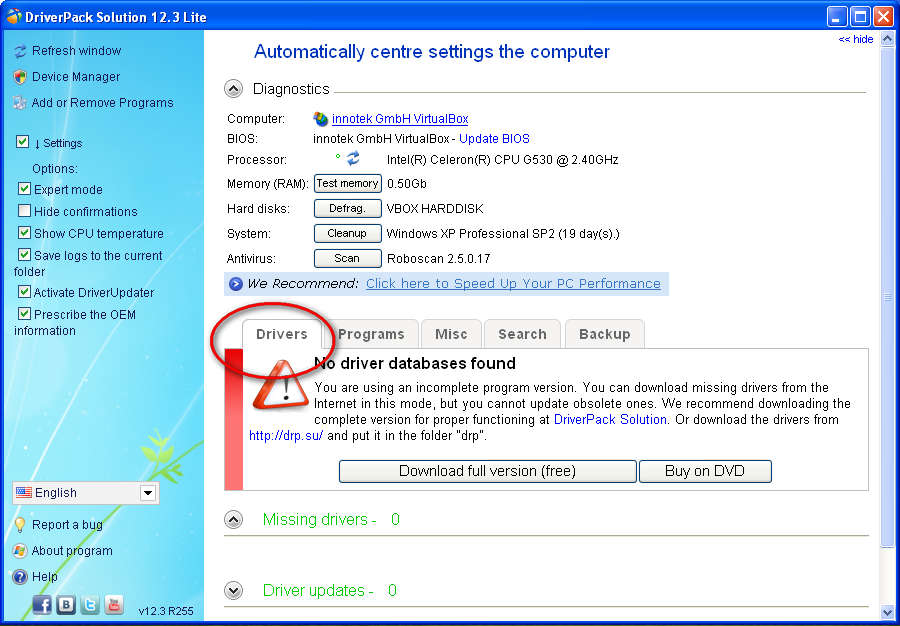The image size is (900, 626).
Task: Uncheck Prescribe the OEM information
Action: tap(24, 313)
